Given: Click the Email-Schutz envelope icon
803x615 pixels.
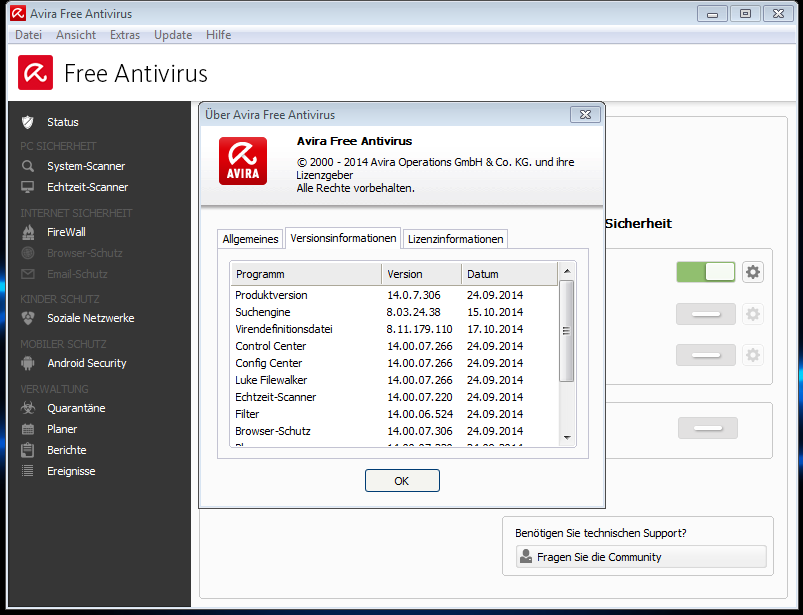Looking at the screenshot, I should pyautogui.click(x=28, y=274).
